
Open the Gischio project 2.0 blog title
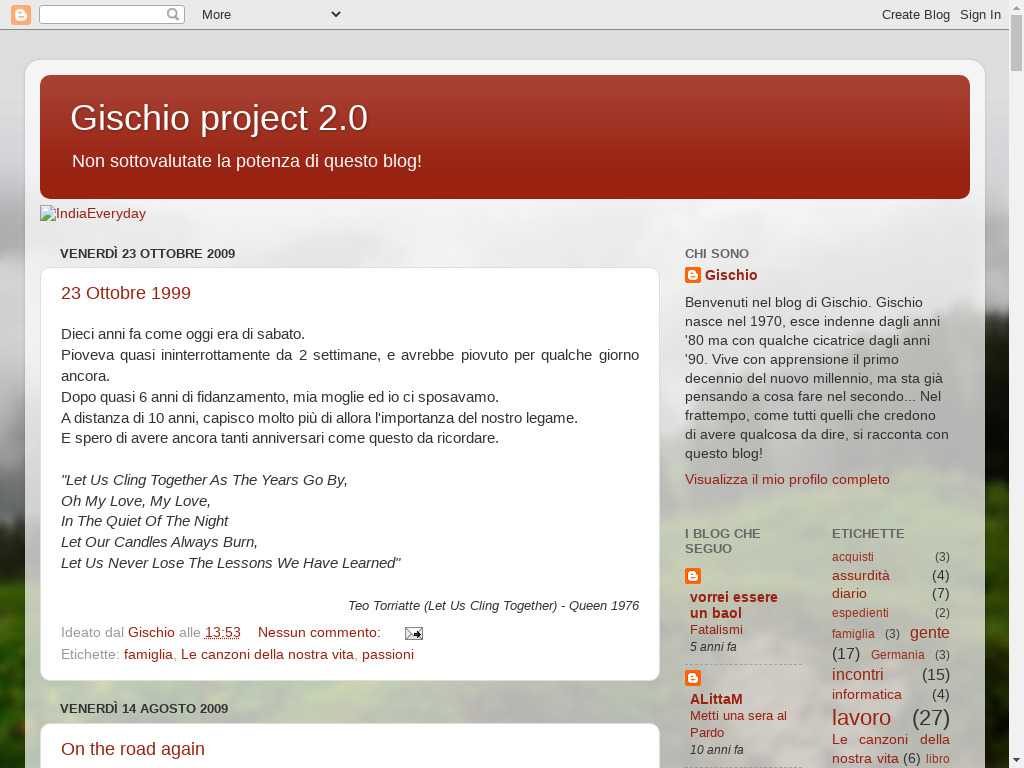pyautogui.click(x=219, y=118)
